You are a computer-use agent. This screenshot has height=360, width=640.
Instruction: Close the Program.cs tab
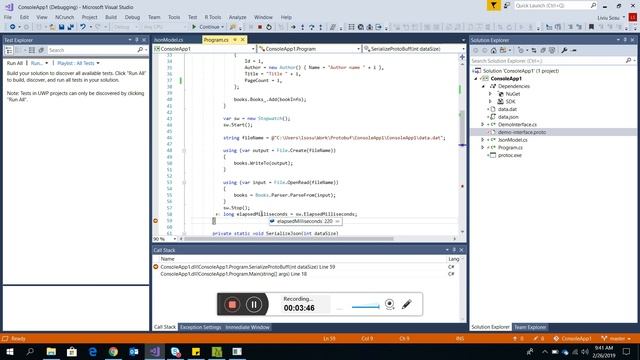242,40
